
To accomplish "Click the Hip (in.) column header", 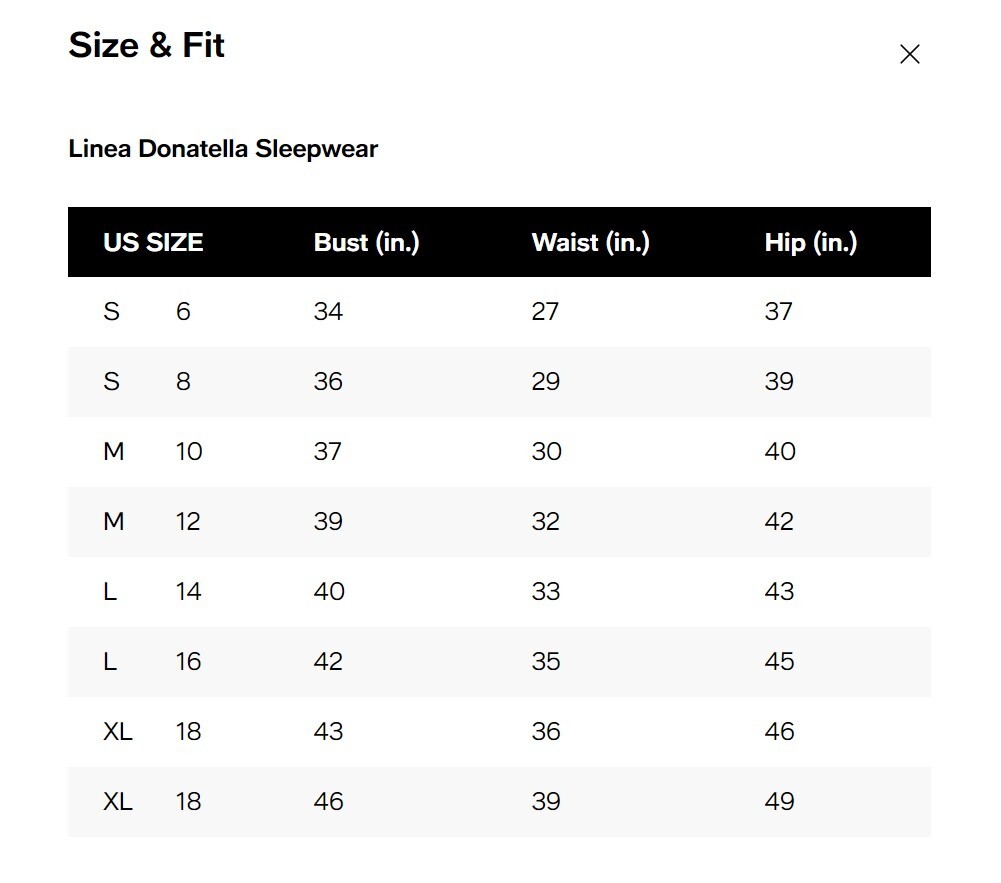I will [811, 243].
